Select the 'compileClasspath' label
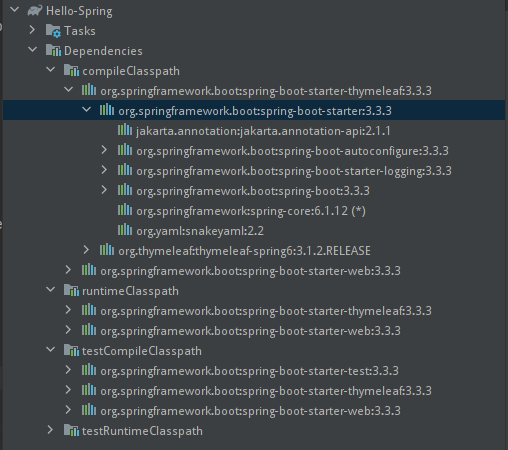 pyautogui.click(x=131, y=71)
